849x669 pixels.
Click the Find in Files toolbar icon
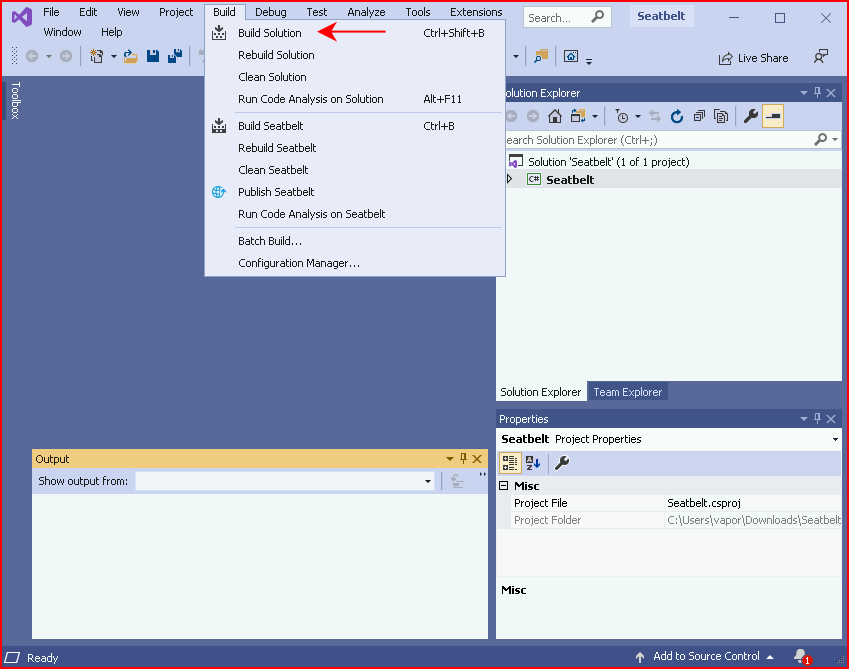[x=540, y=56]
